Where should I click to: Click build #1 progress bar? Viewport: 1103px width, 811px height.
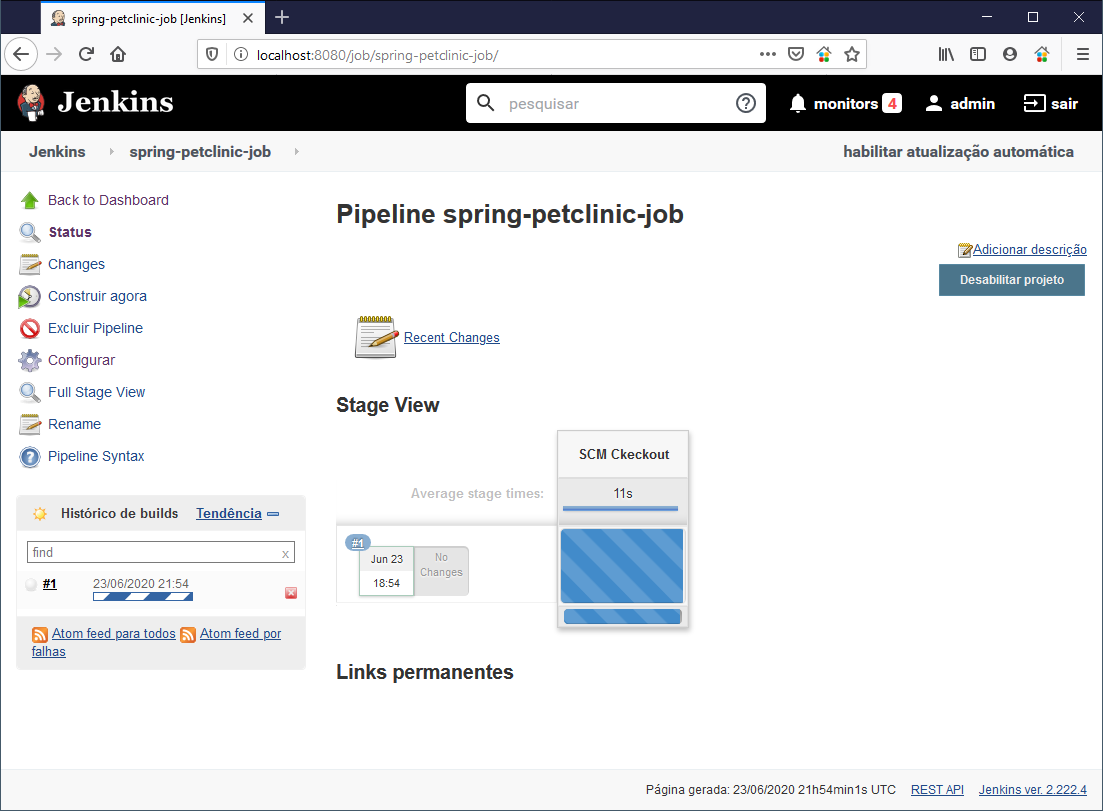(142, 597)
